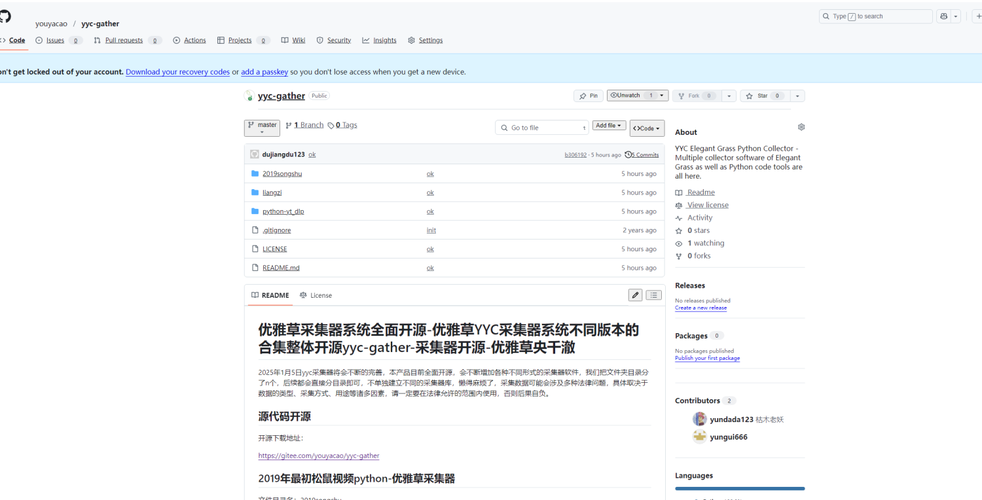
Task: Click the add a passkey link
Action: [x=264, y=72]
